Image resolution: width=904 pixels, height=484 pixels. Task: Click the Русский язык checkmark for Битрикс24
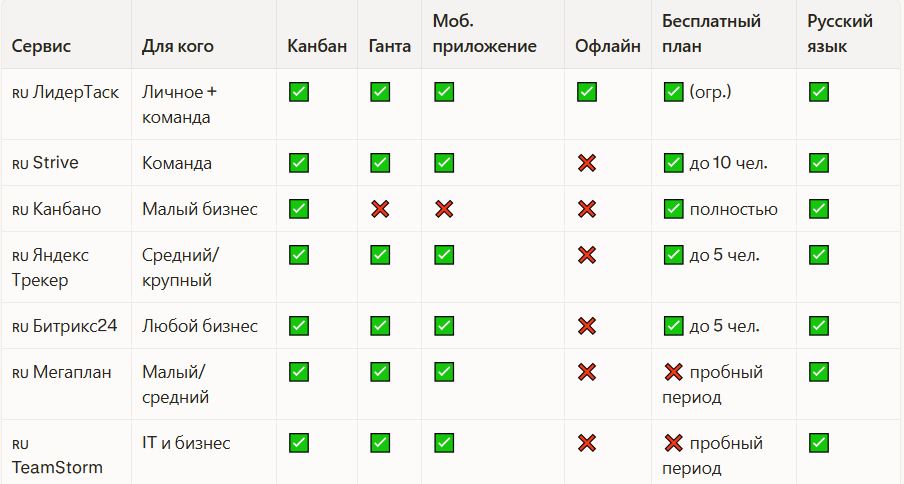pos(818,326)
